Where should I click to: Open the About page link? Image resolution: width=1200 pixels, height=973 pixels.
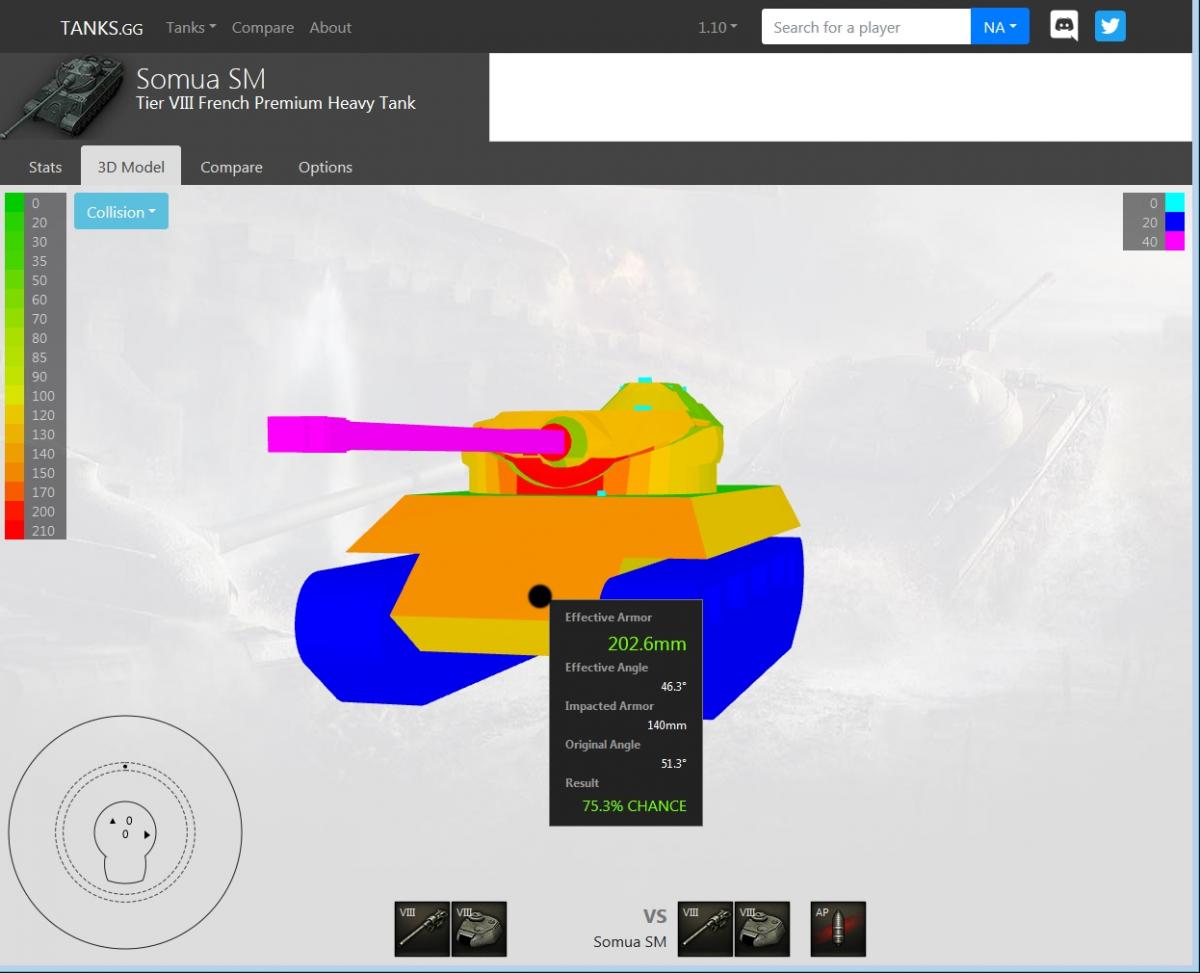(x=330, y=28)
